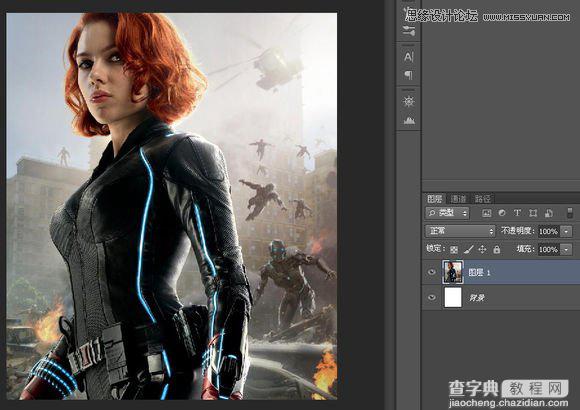Open the layer filter 类型 dropdown
The image size is (580, 410).
click(447, 213)
